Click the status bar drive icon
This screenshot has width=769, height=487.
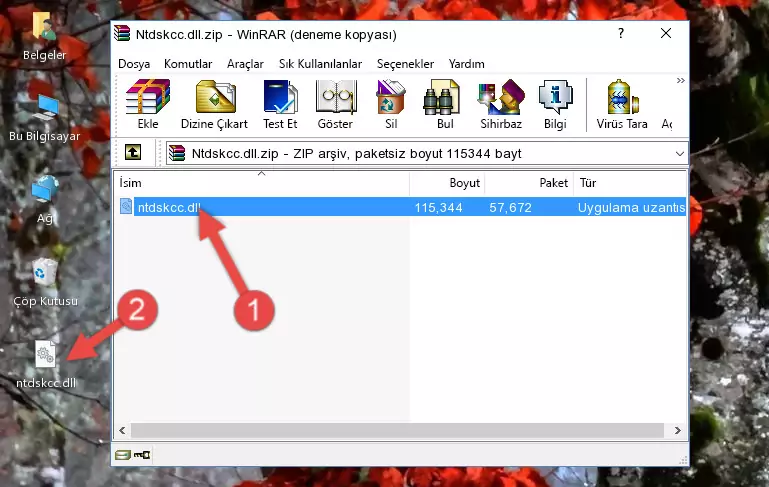123,455
